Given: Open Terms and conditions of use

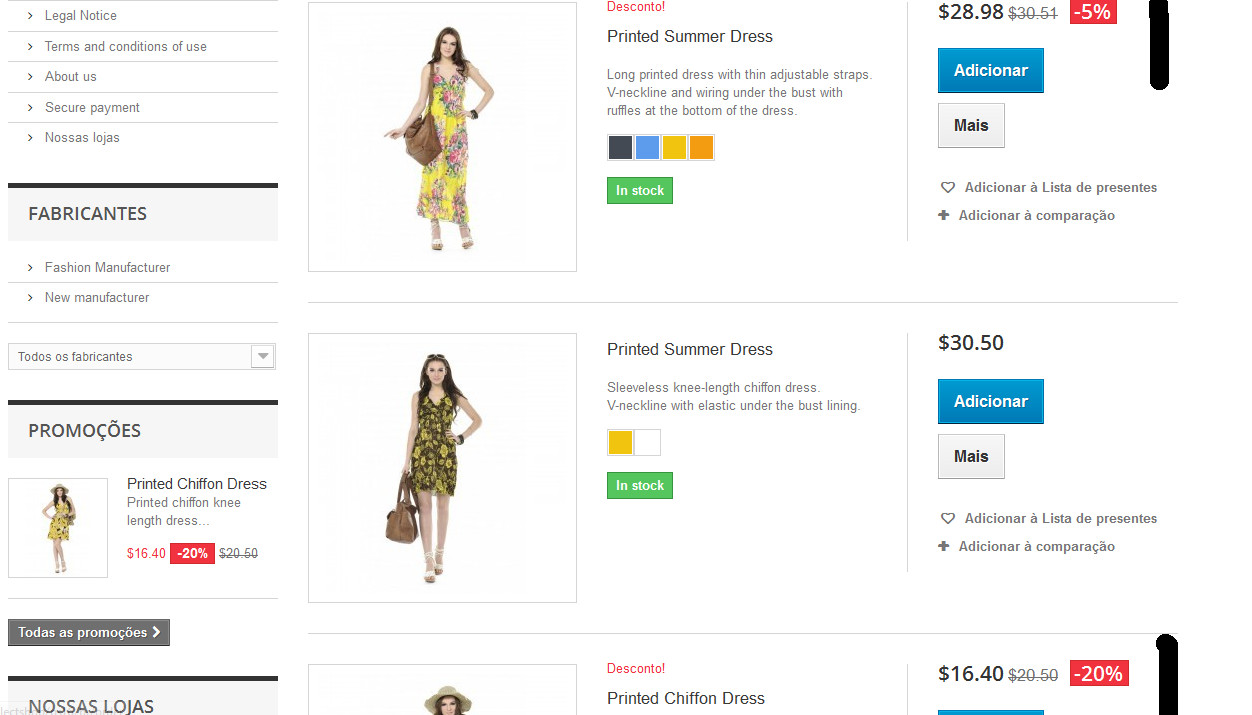Looking at the screenshot, I should (126, 47).
